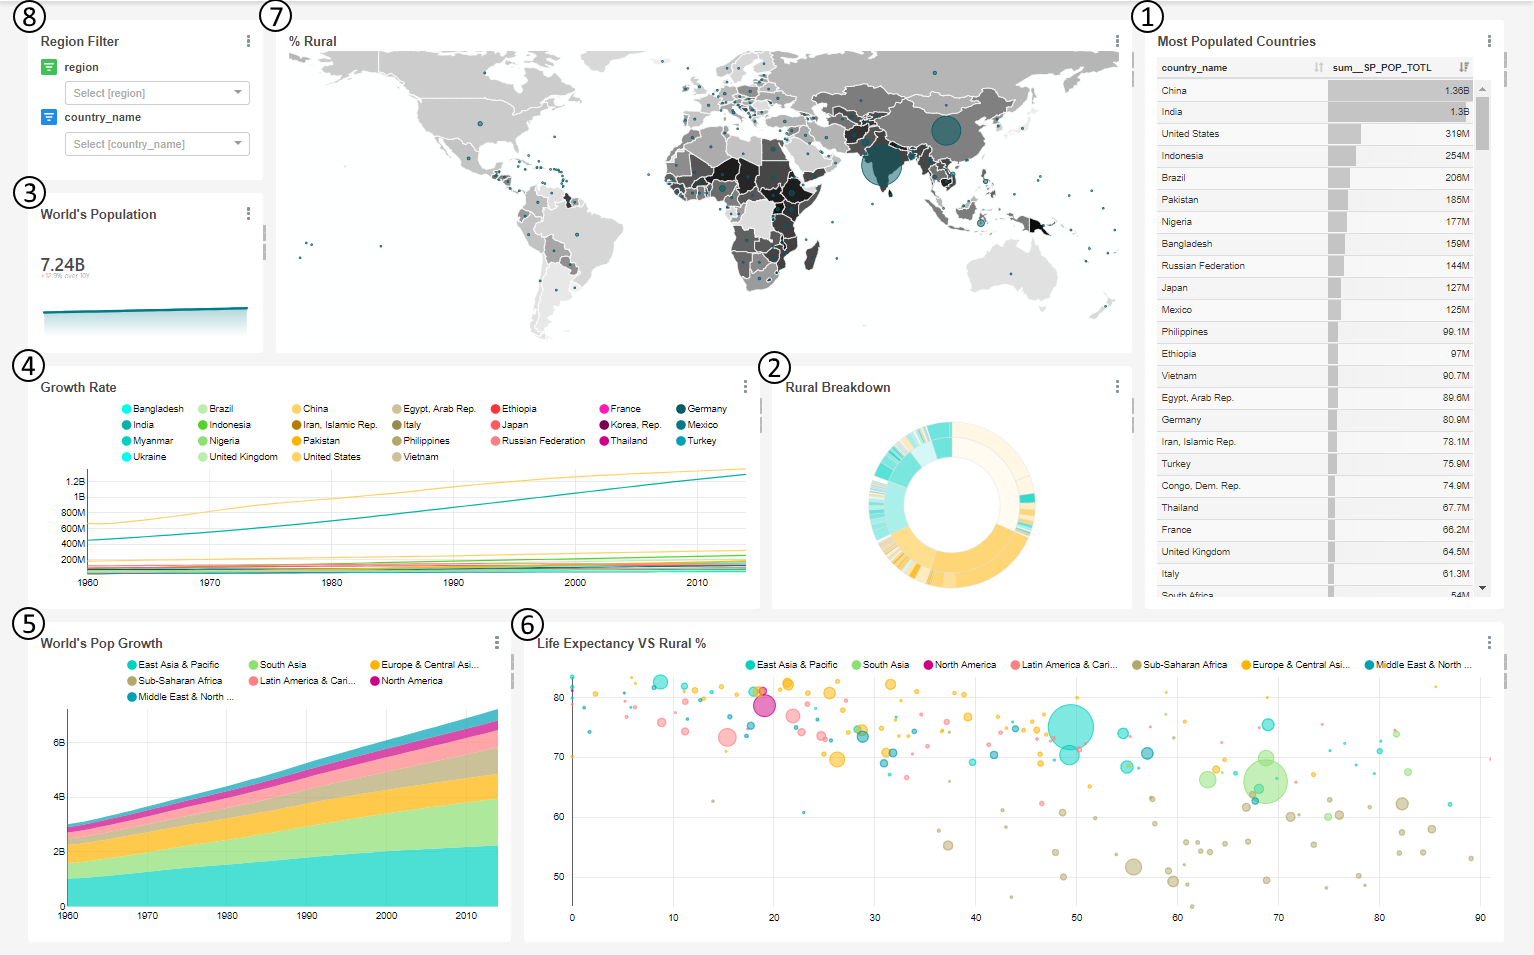
Task: Select the Philippines table row
Action: pos(1315,332)
